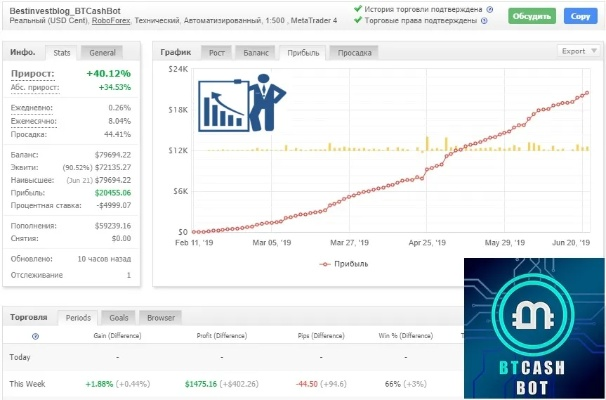Click the green checkmark for trading privileges verified
The height and width of the screenshot is (400, 606).
coord(358,21)
